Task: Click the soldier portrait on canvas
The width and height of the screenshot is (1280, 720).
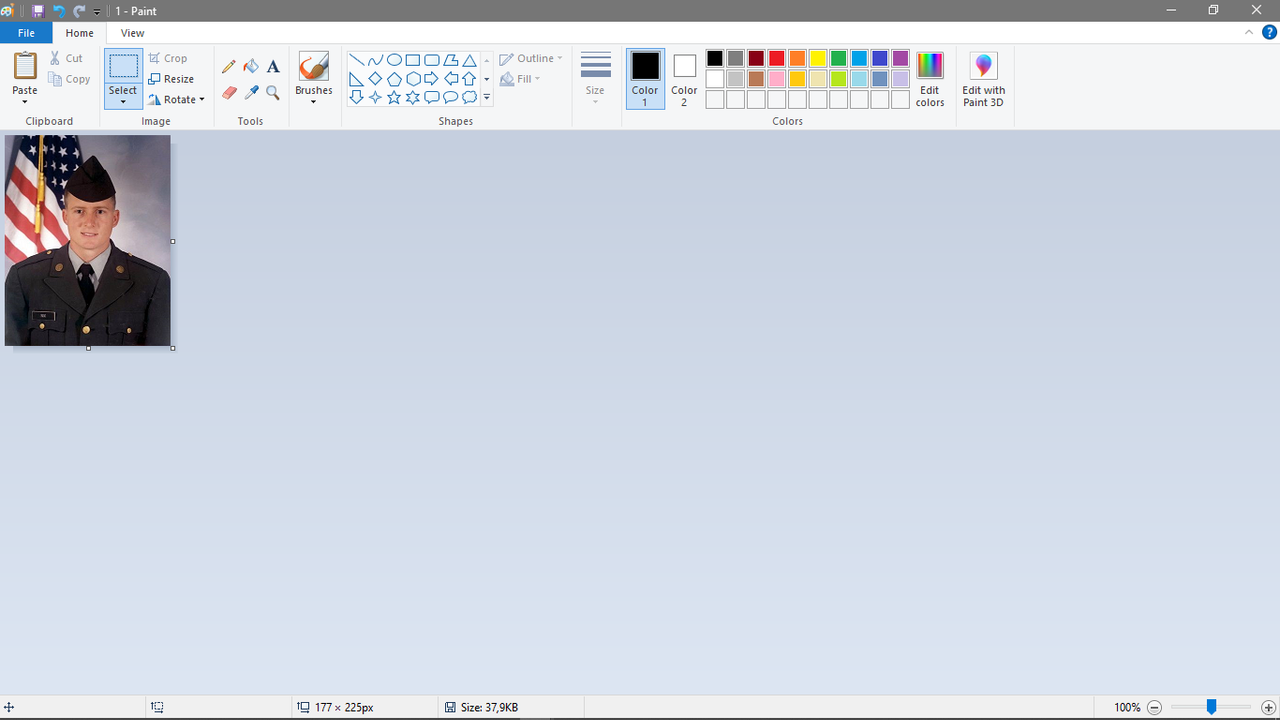Action: click(88, 241)
